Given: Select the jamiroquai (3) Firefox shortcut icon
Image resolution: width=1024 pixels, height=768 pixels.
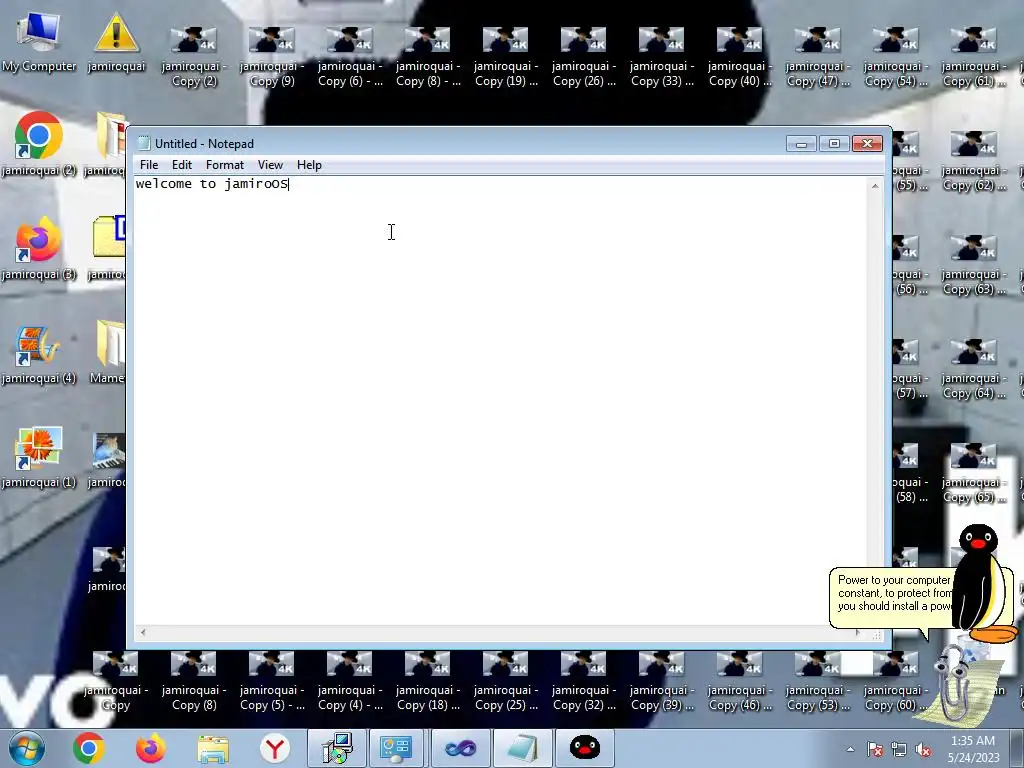Looking at the screenshot, I should [39, 248].
